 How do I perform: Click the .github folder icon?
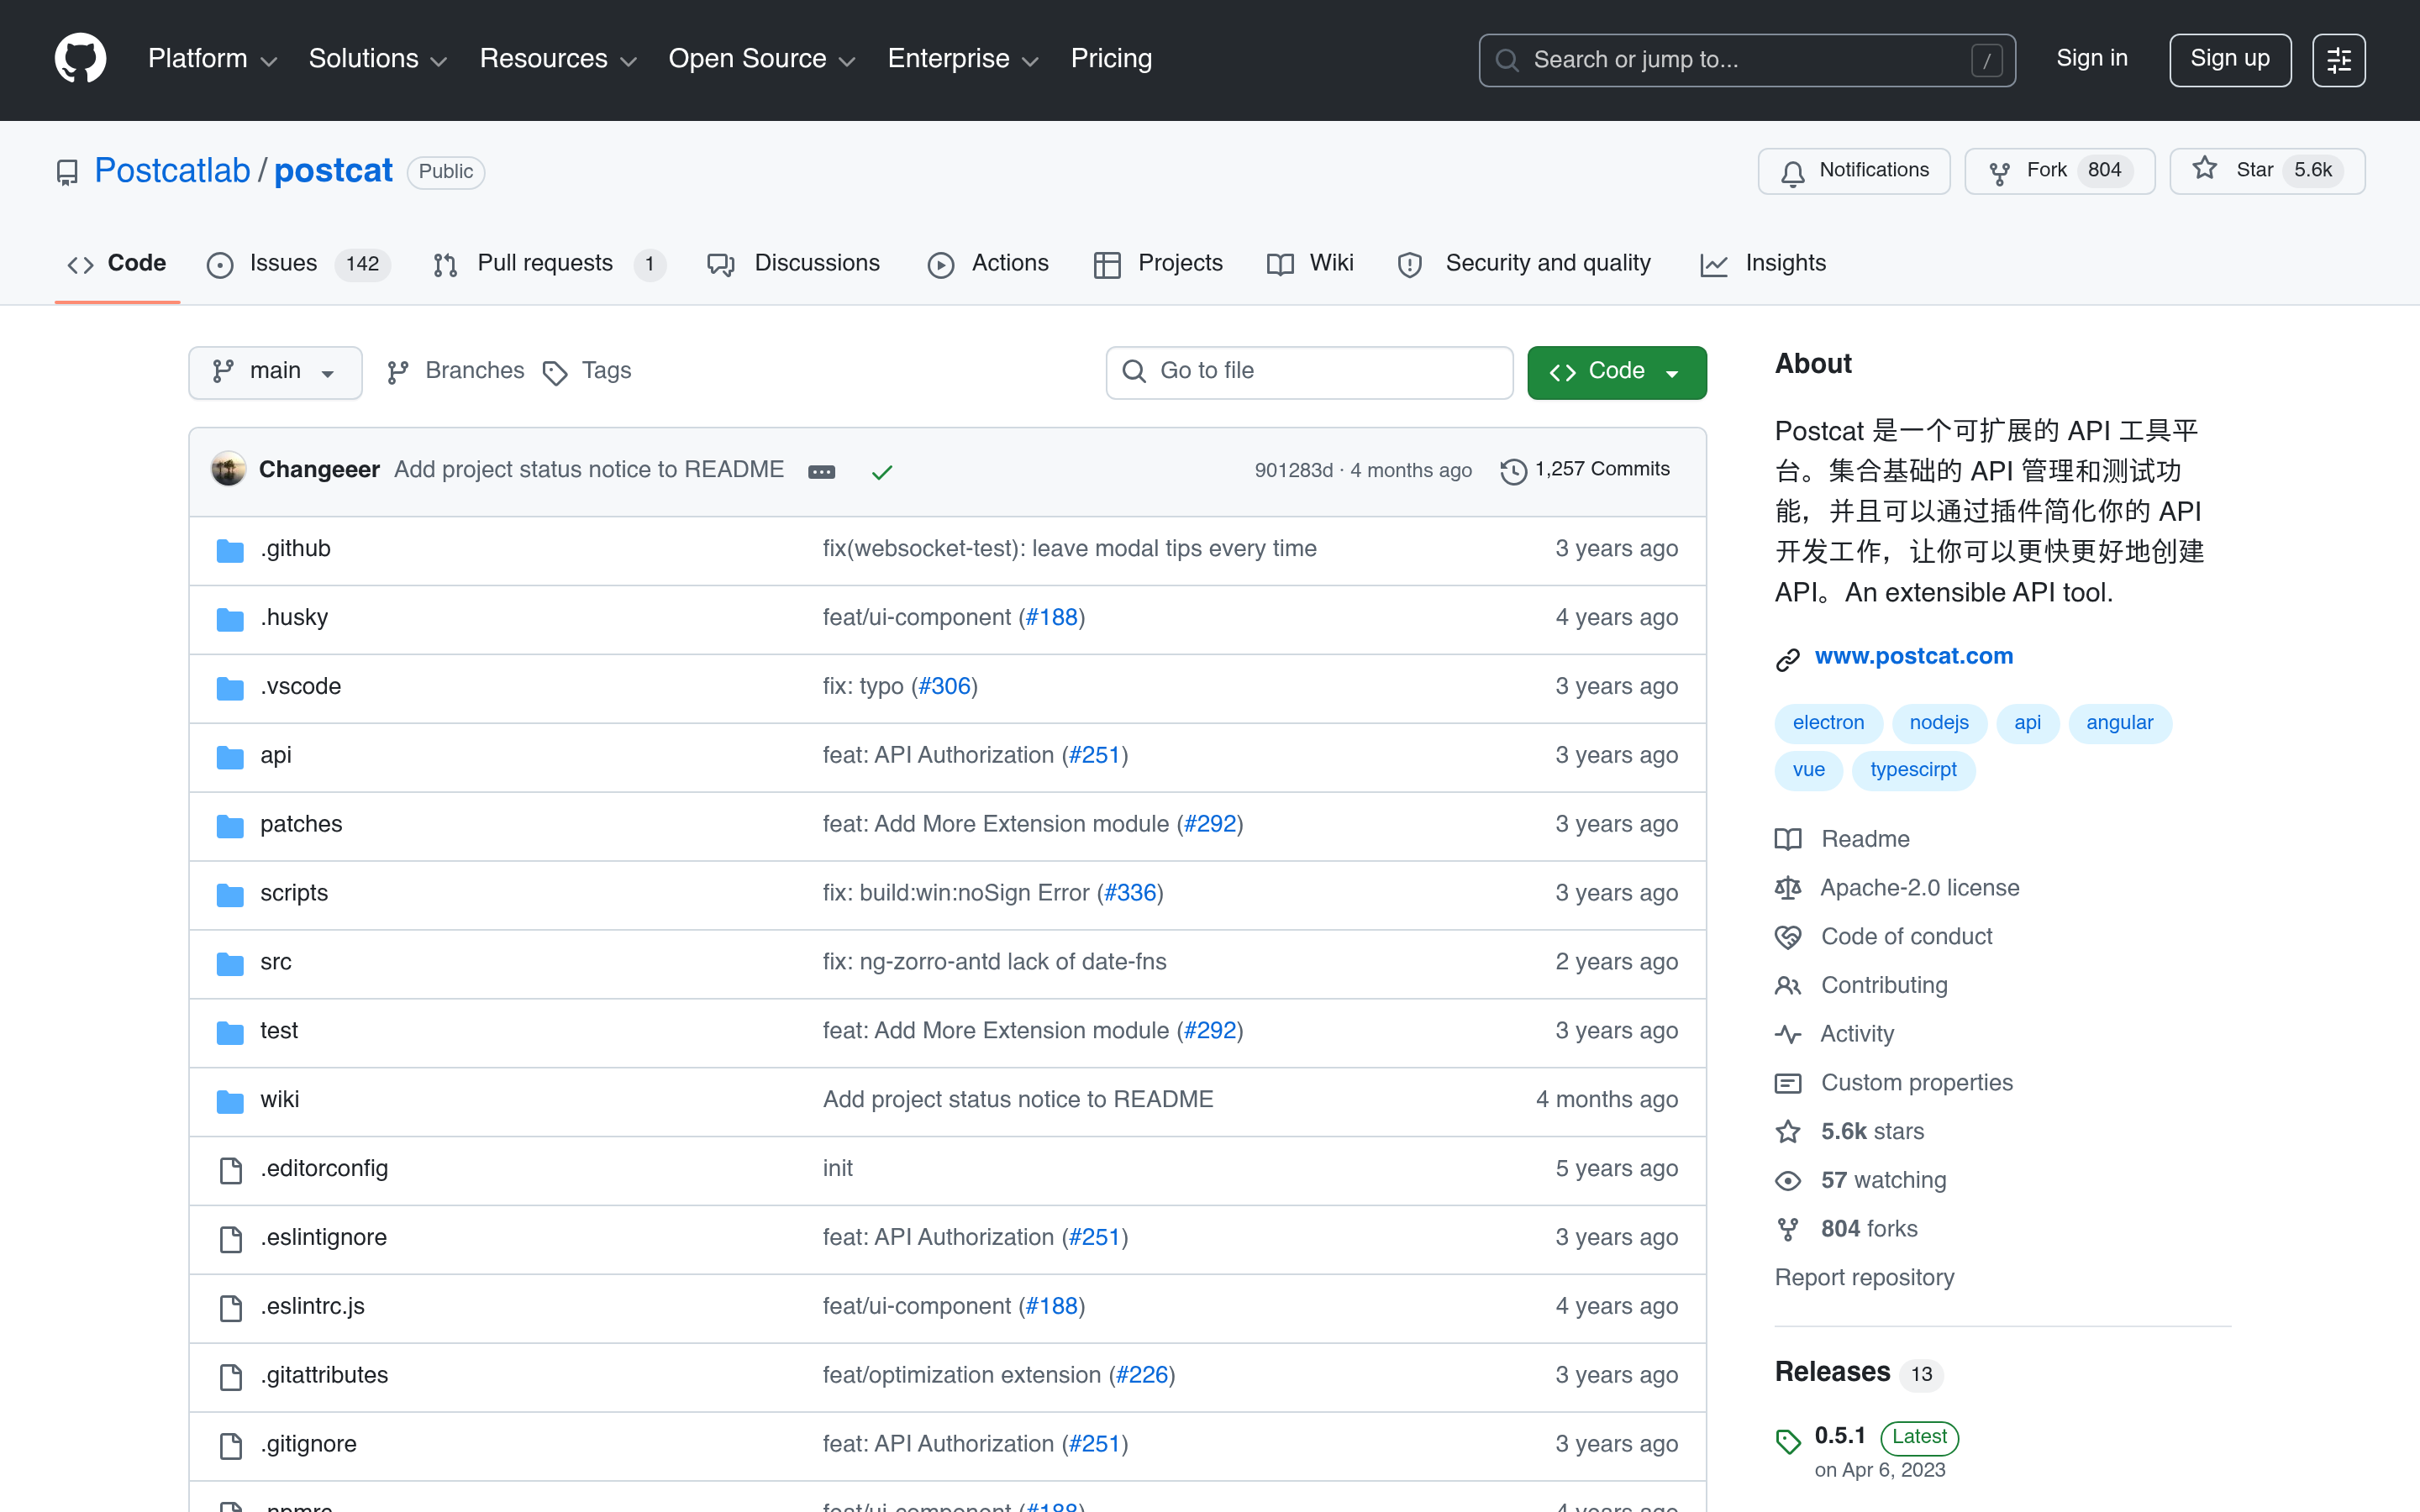[x=230, y=550]
